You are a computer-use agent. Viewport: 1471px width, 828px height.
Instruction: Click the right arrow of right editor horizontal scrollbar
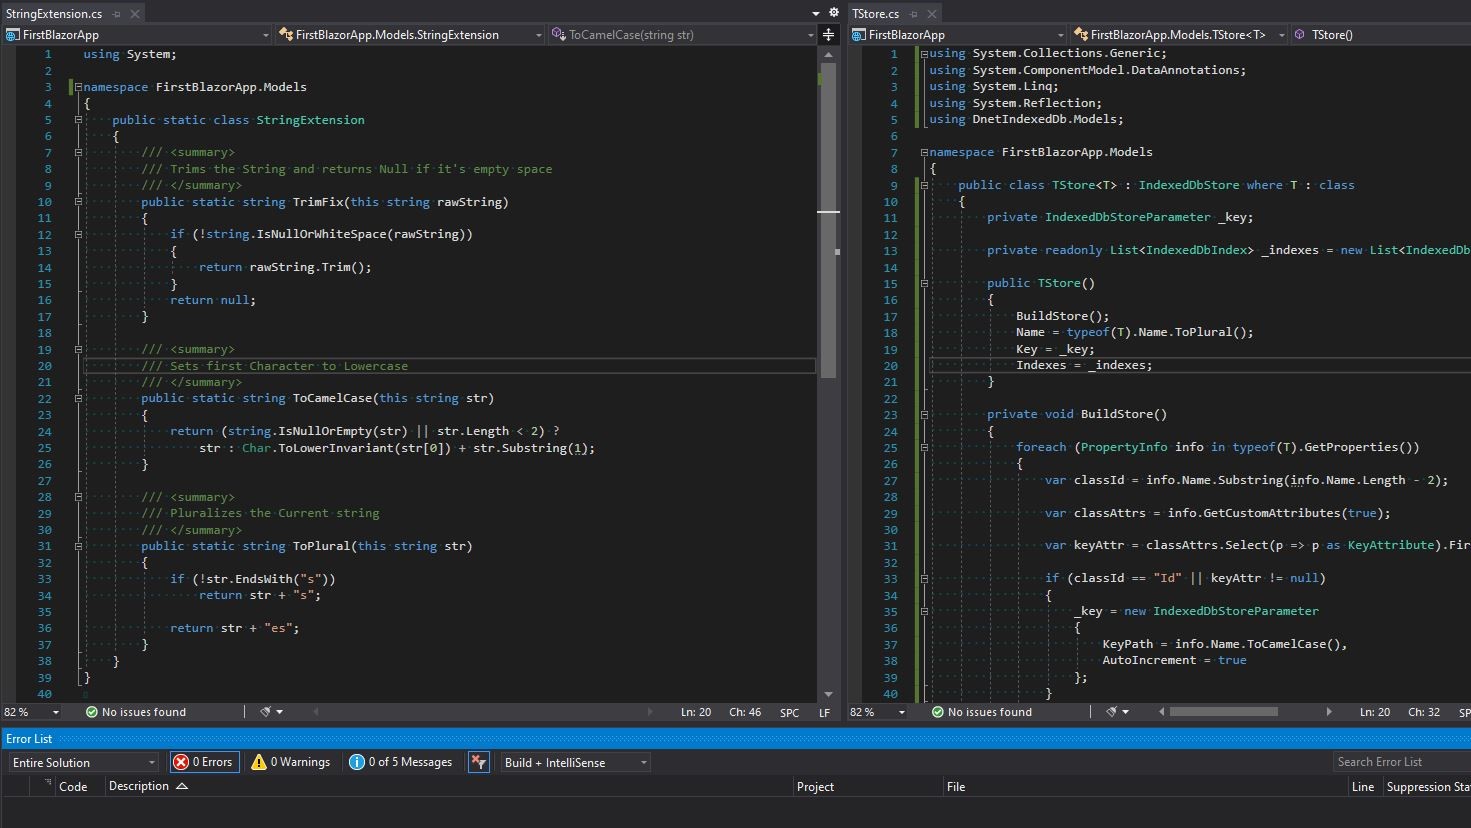pyautogui.click(x=1329, y=712)
